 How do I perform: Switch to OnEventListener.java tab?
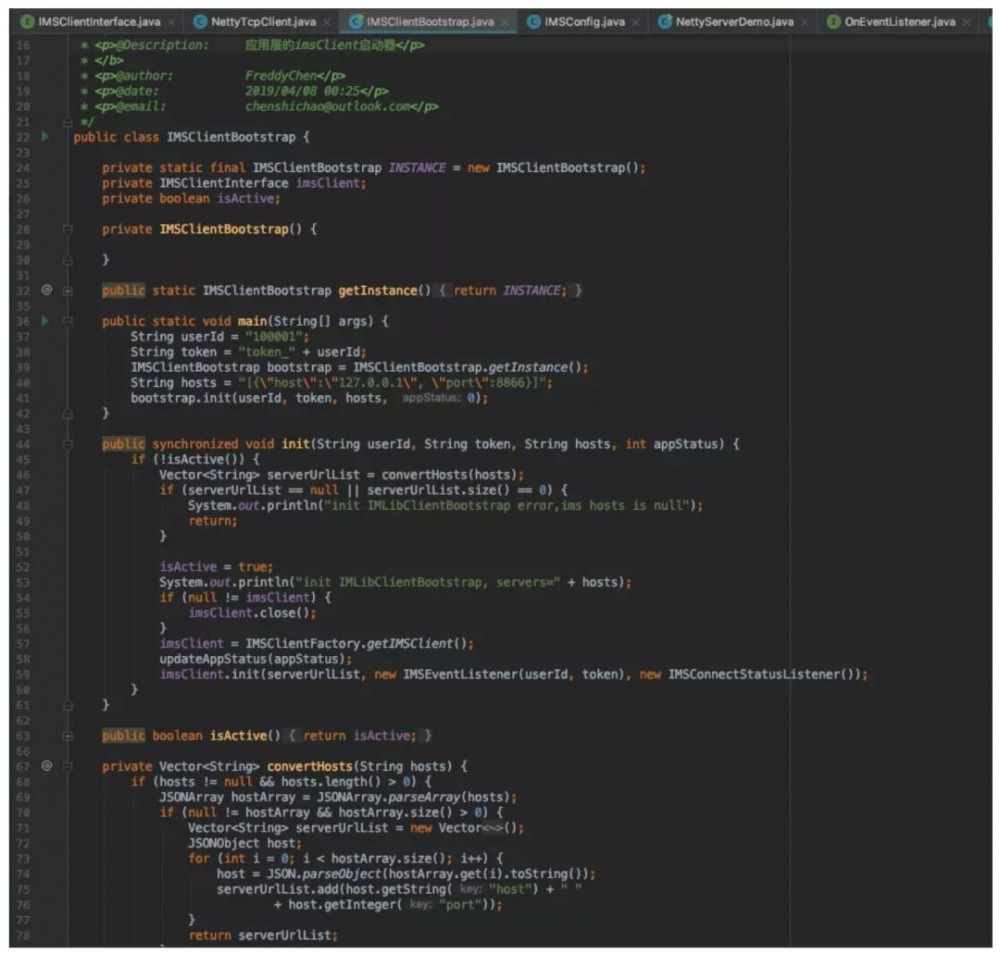tap(899, 22)
